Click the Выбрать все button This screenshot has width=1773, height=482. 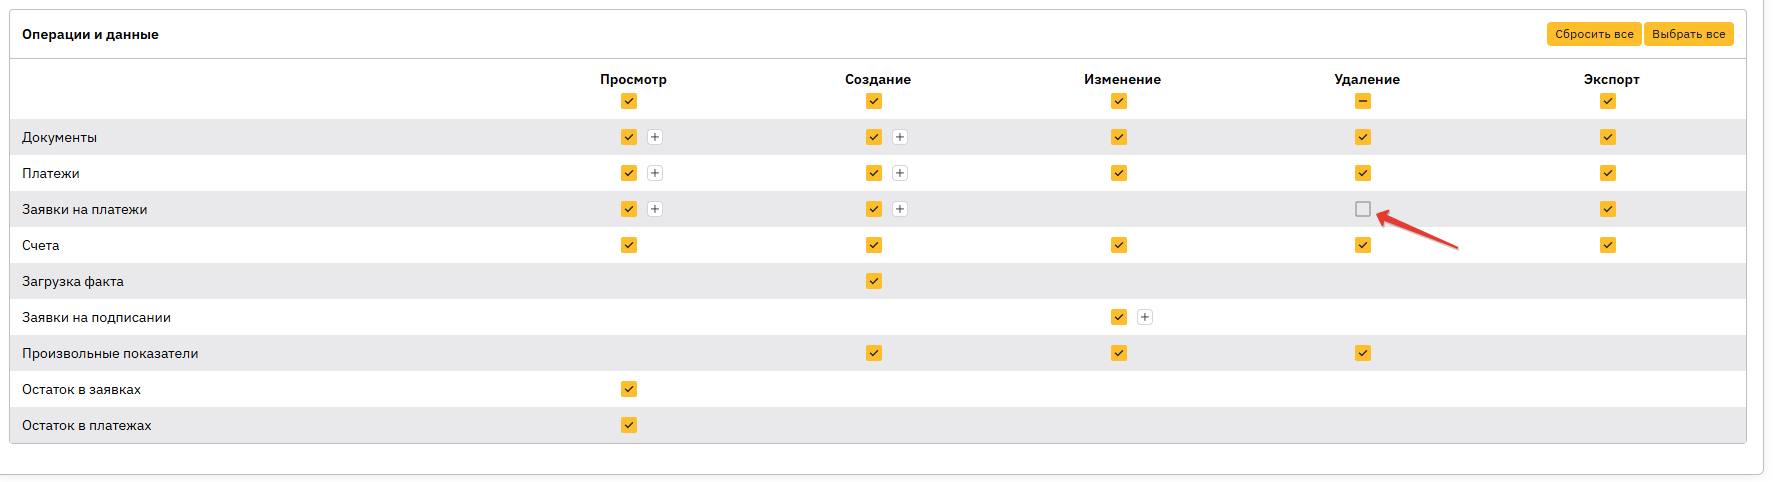pyautogui.click(x=1689, y=34)
